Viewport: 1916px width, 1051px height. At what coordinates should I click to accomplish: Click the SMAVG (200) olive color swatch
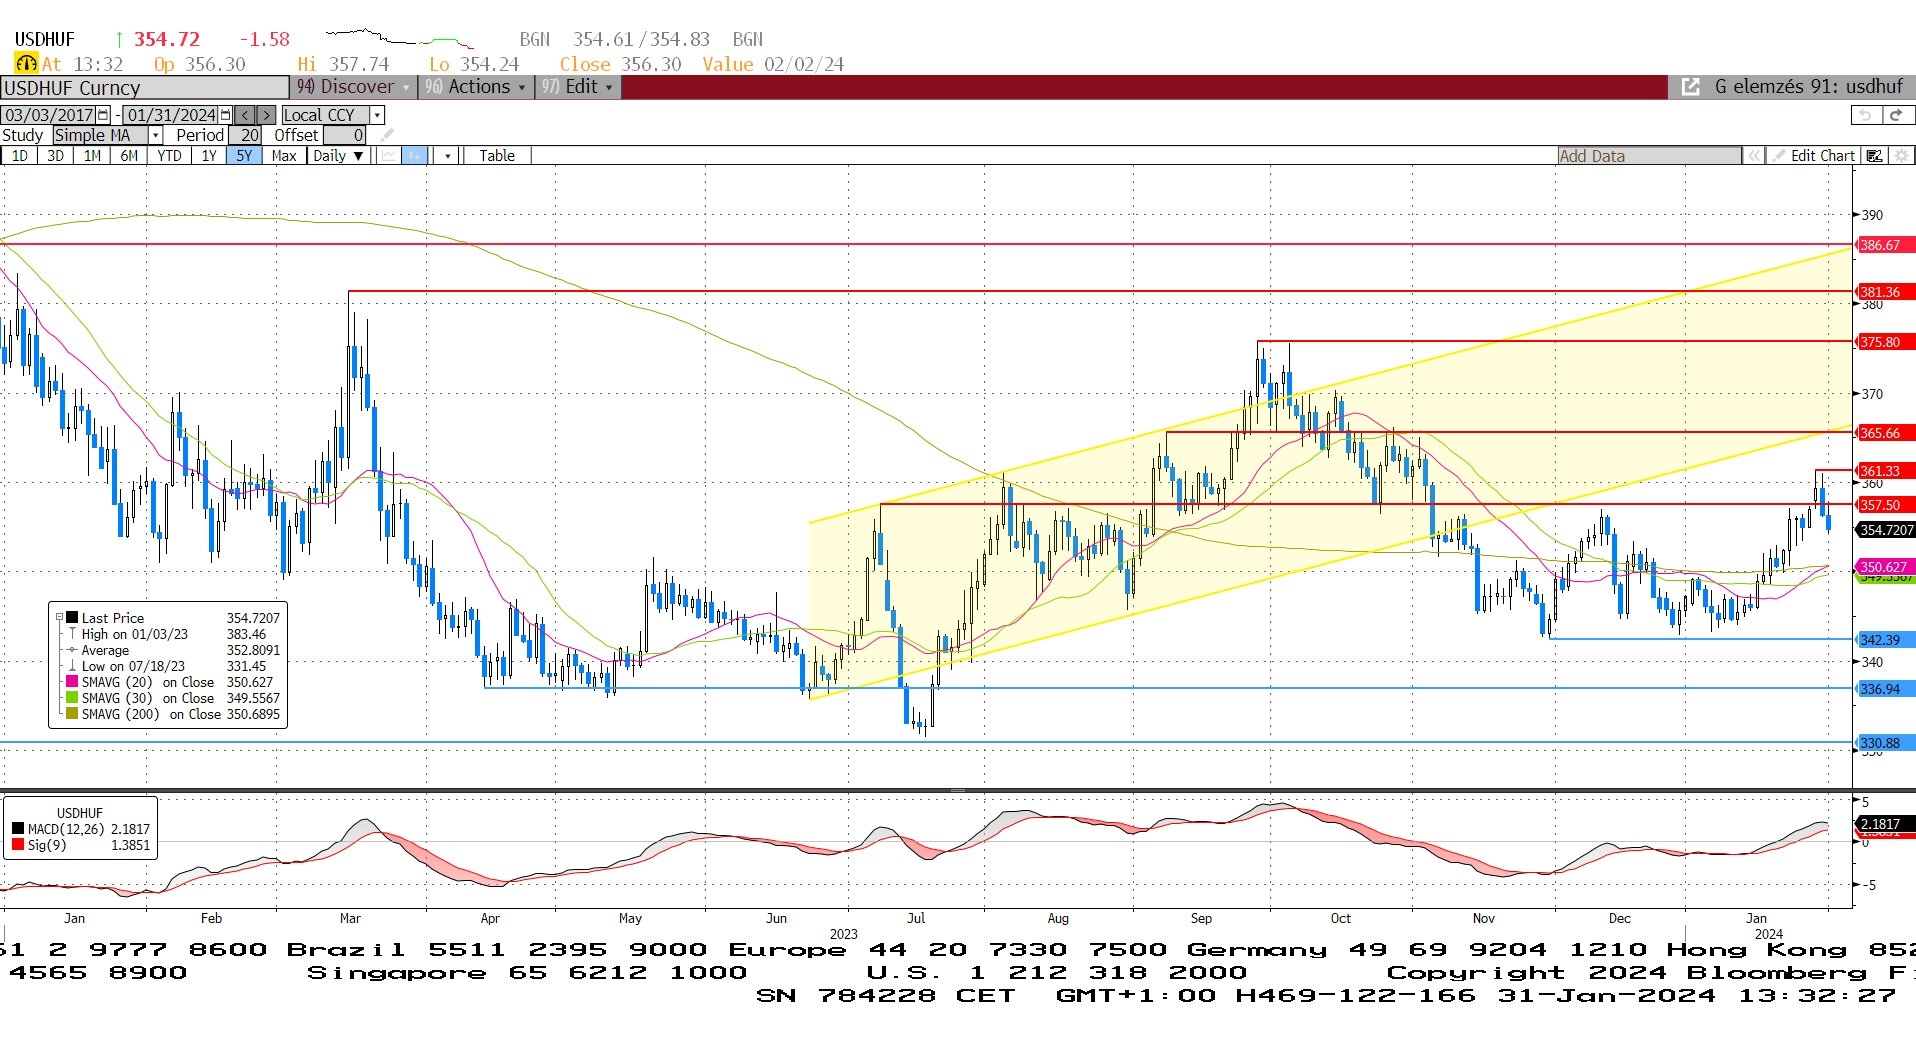click(x=72, y=714)
